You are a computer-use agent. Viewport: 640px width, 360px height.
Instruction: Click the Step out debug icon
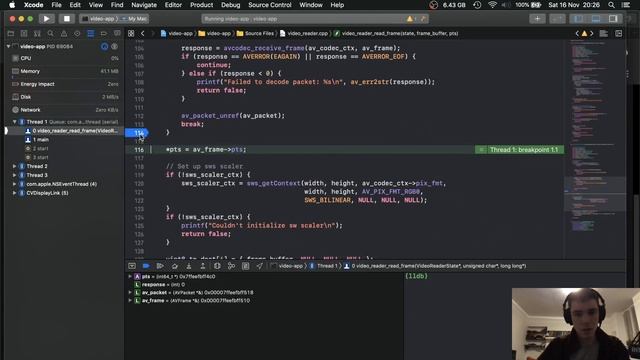(x=203, y=266)
